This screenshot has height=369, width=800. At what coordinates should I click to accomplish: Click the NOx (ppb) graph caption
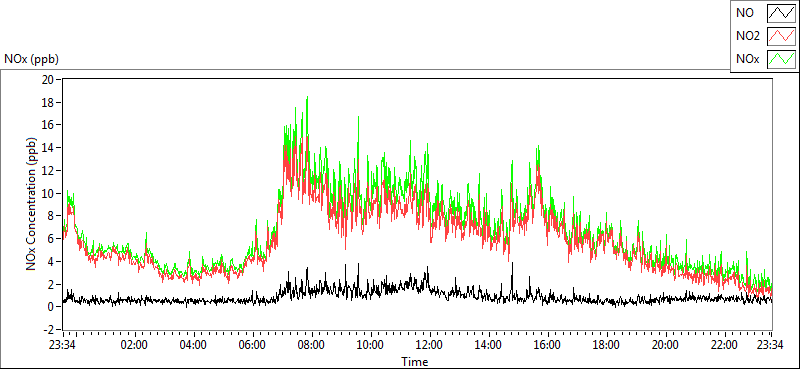[31, 59]
